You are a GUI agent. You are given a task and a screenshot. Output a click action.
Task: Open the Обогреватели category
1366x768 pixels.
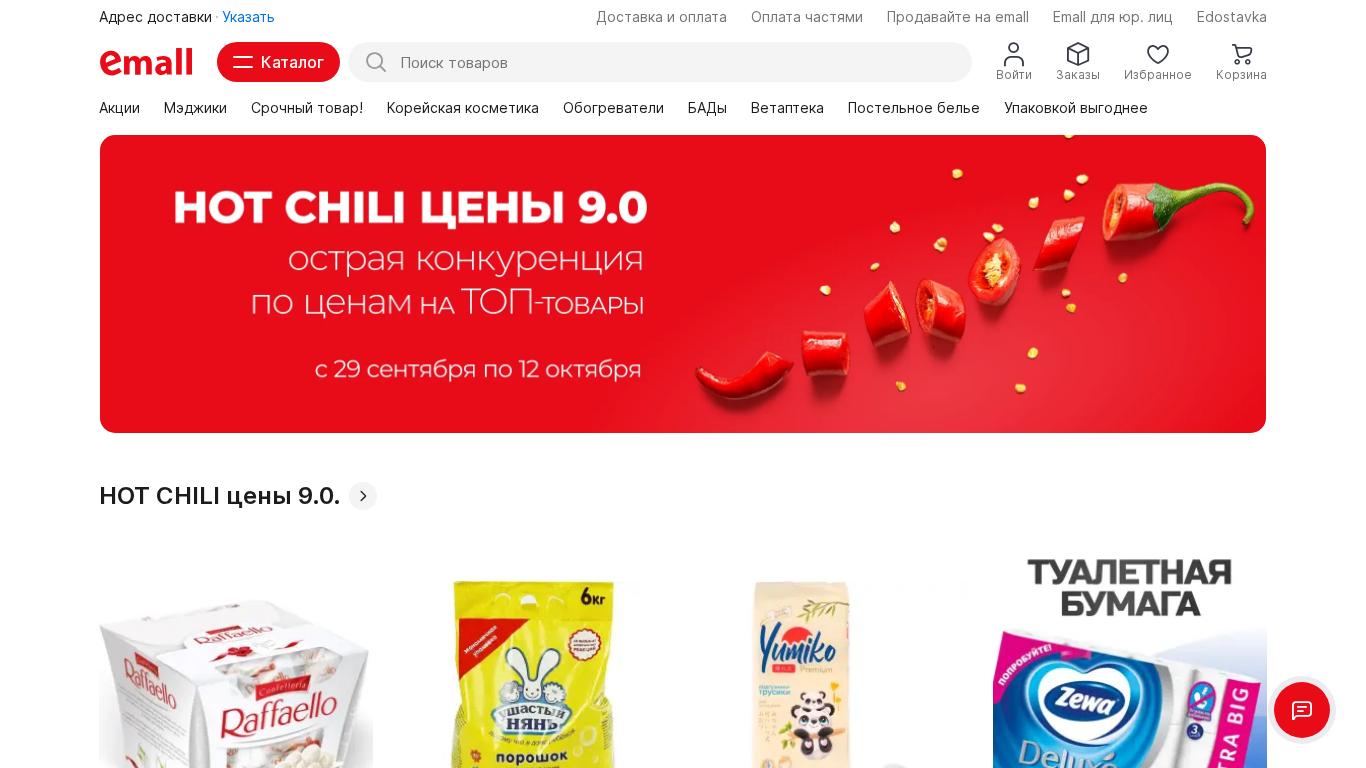613,108
